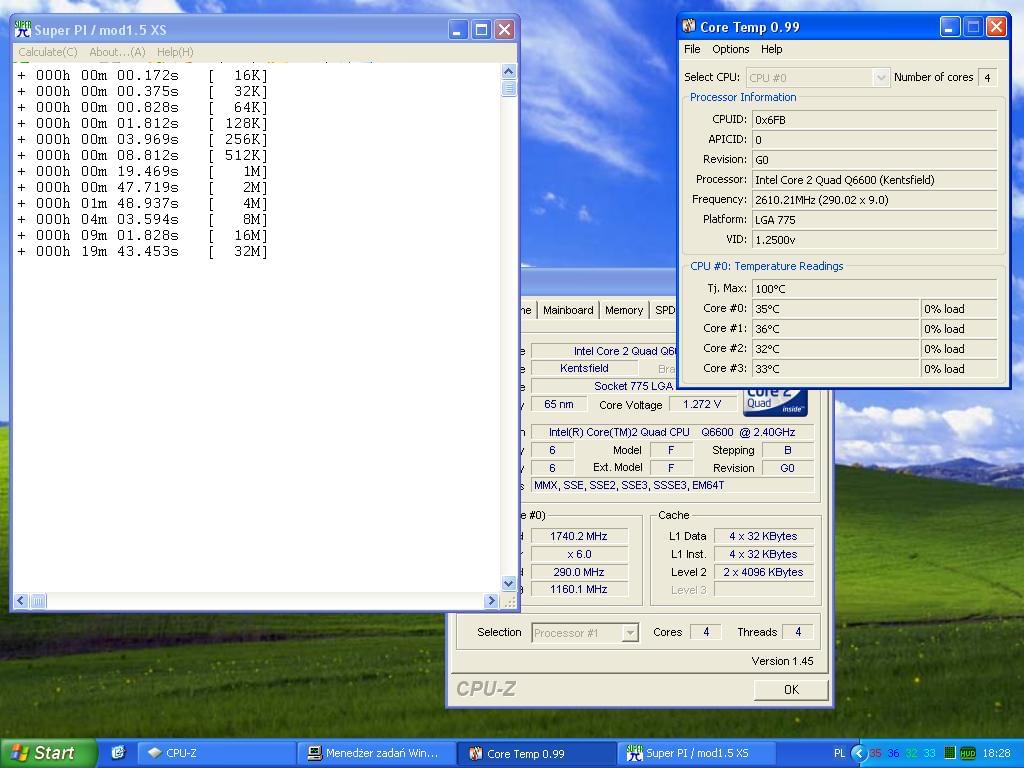Image resolution: width=1024 pixels, height=768 pixels.
Task: Click the Start button
Action: click(48, 753)
